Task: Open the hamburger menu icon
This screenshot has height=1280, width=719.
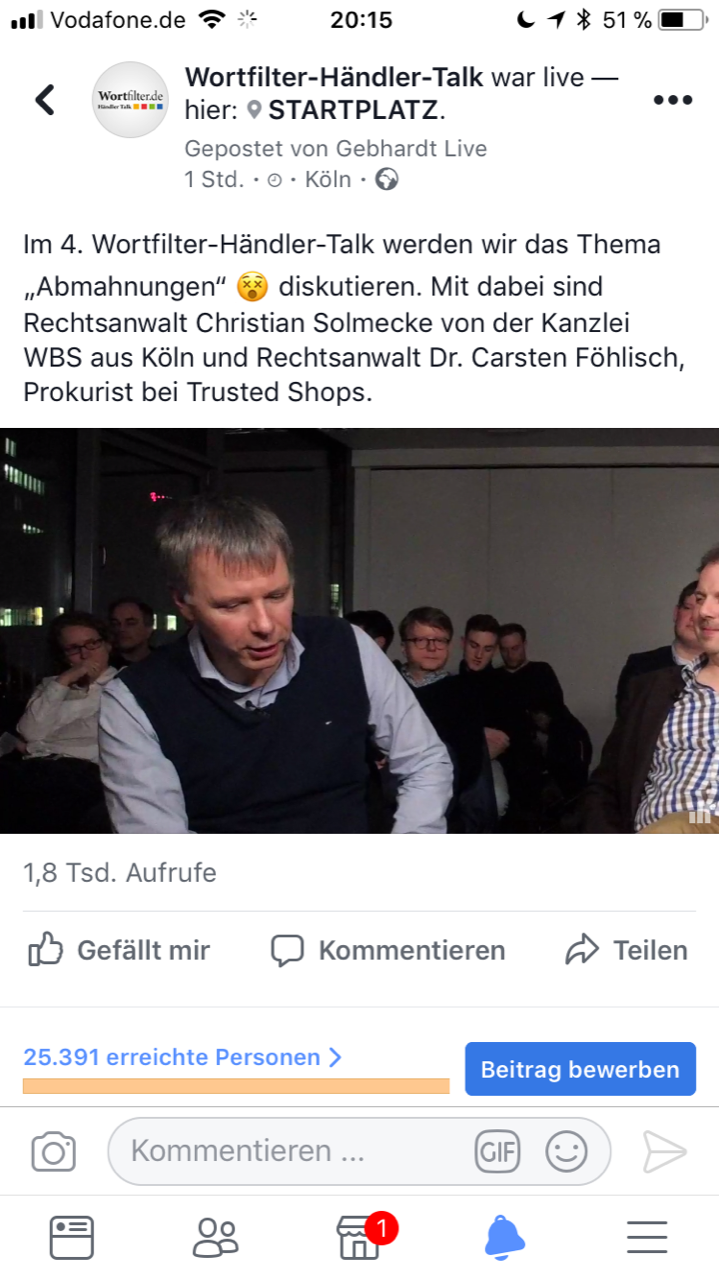Action: (647, 1238)
